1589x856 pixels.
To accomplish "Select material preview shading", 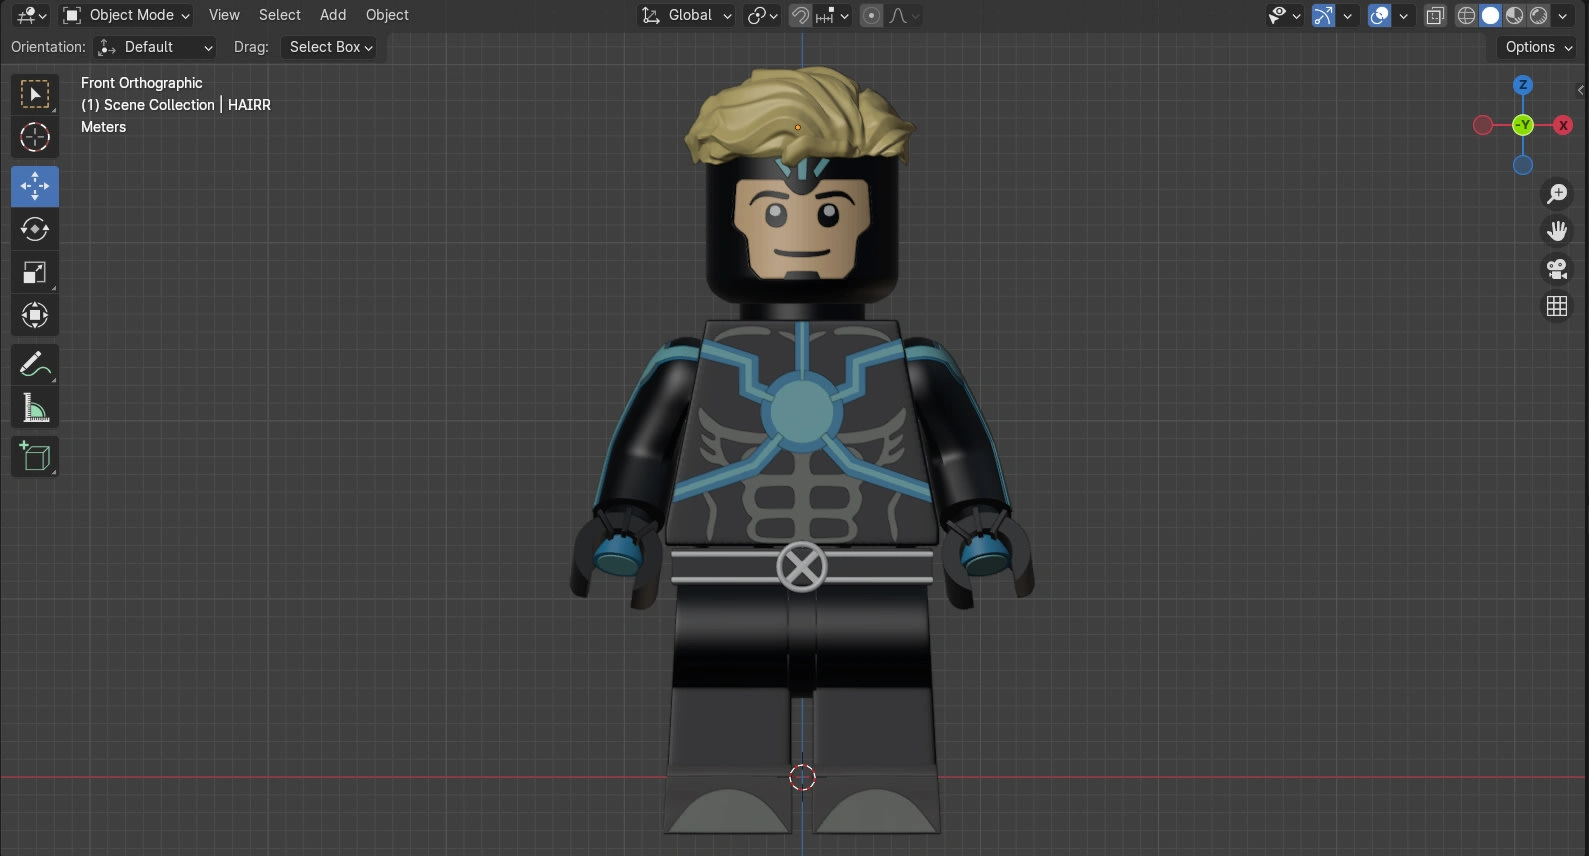I will (1514, 15).
